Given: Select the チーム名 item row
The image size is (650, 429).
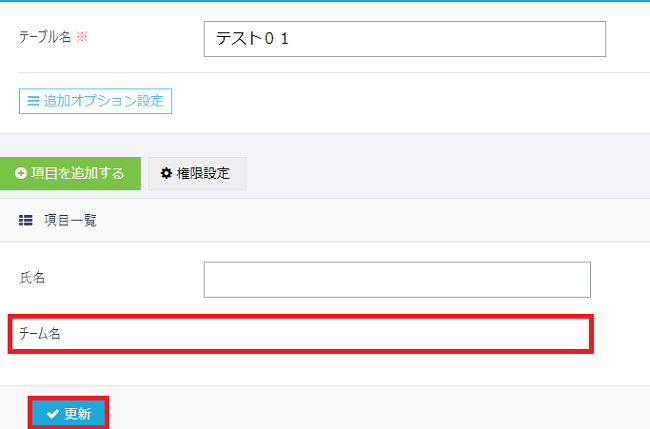Looking at the screenshot, I should (x=300, y=334).
